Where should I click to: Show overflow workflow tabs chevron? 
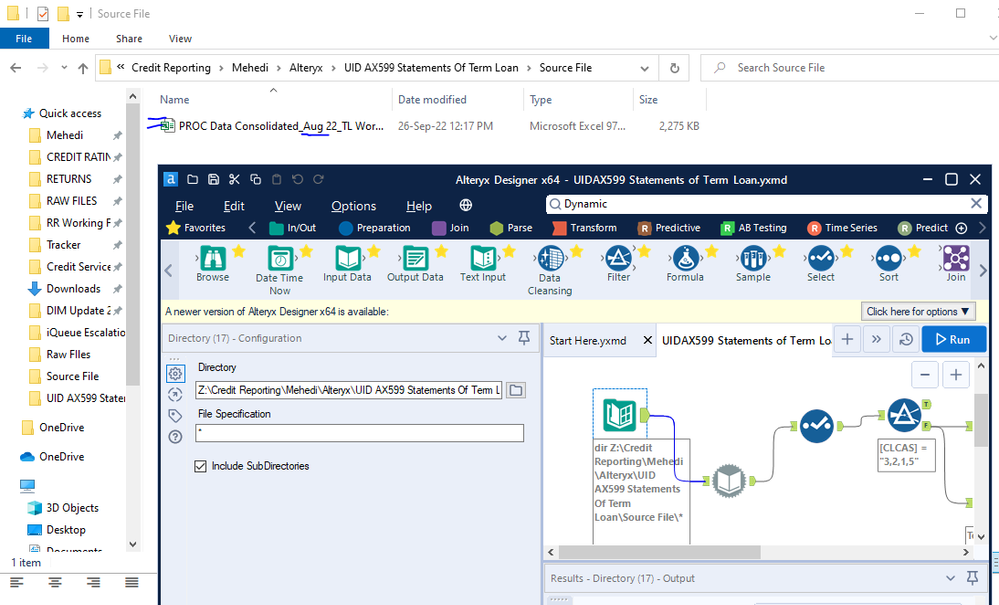[x=877, y=339]
